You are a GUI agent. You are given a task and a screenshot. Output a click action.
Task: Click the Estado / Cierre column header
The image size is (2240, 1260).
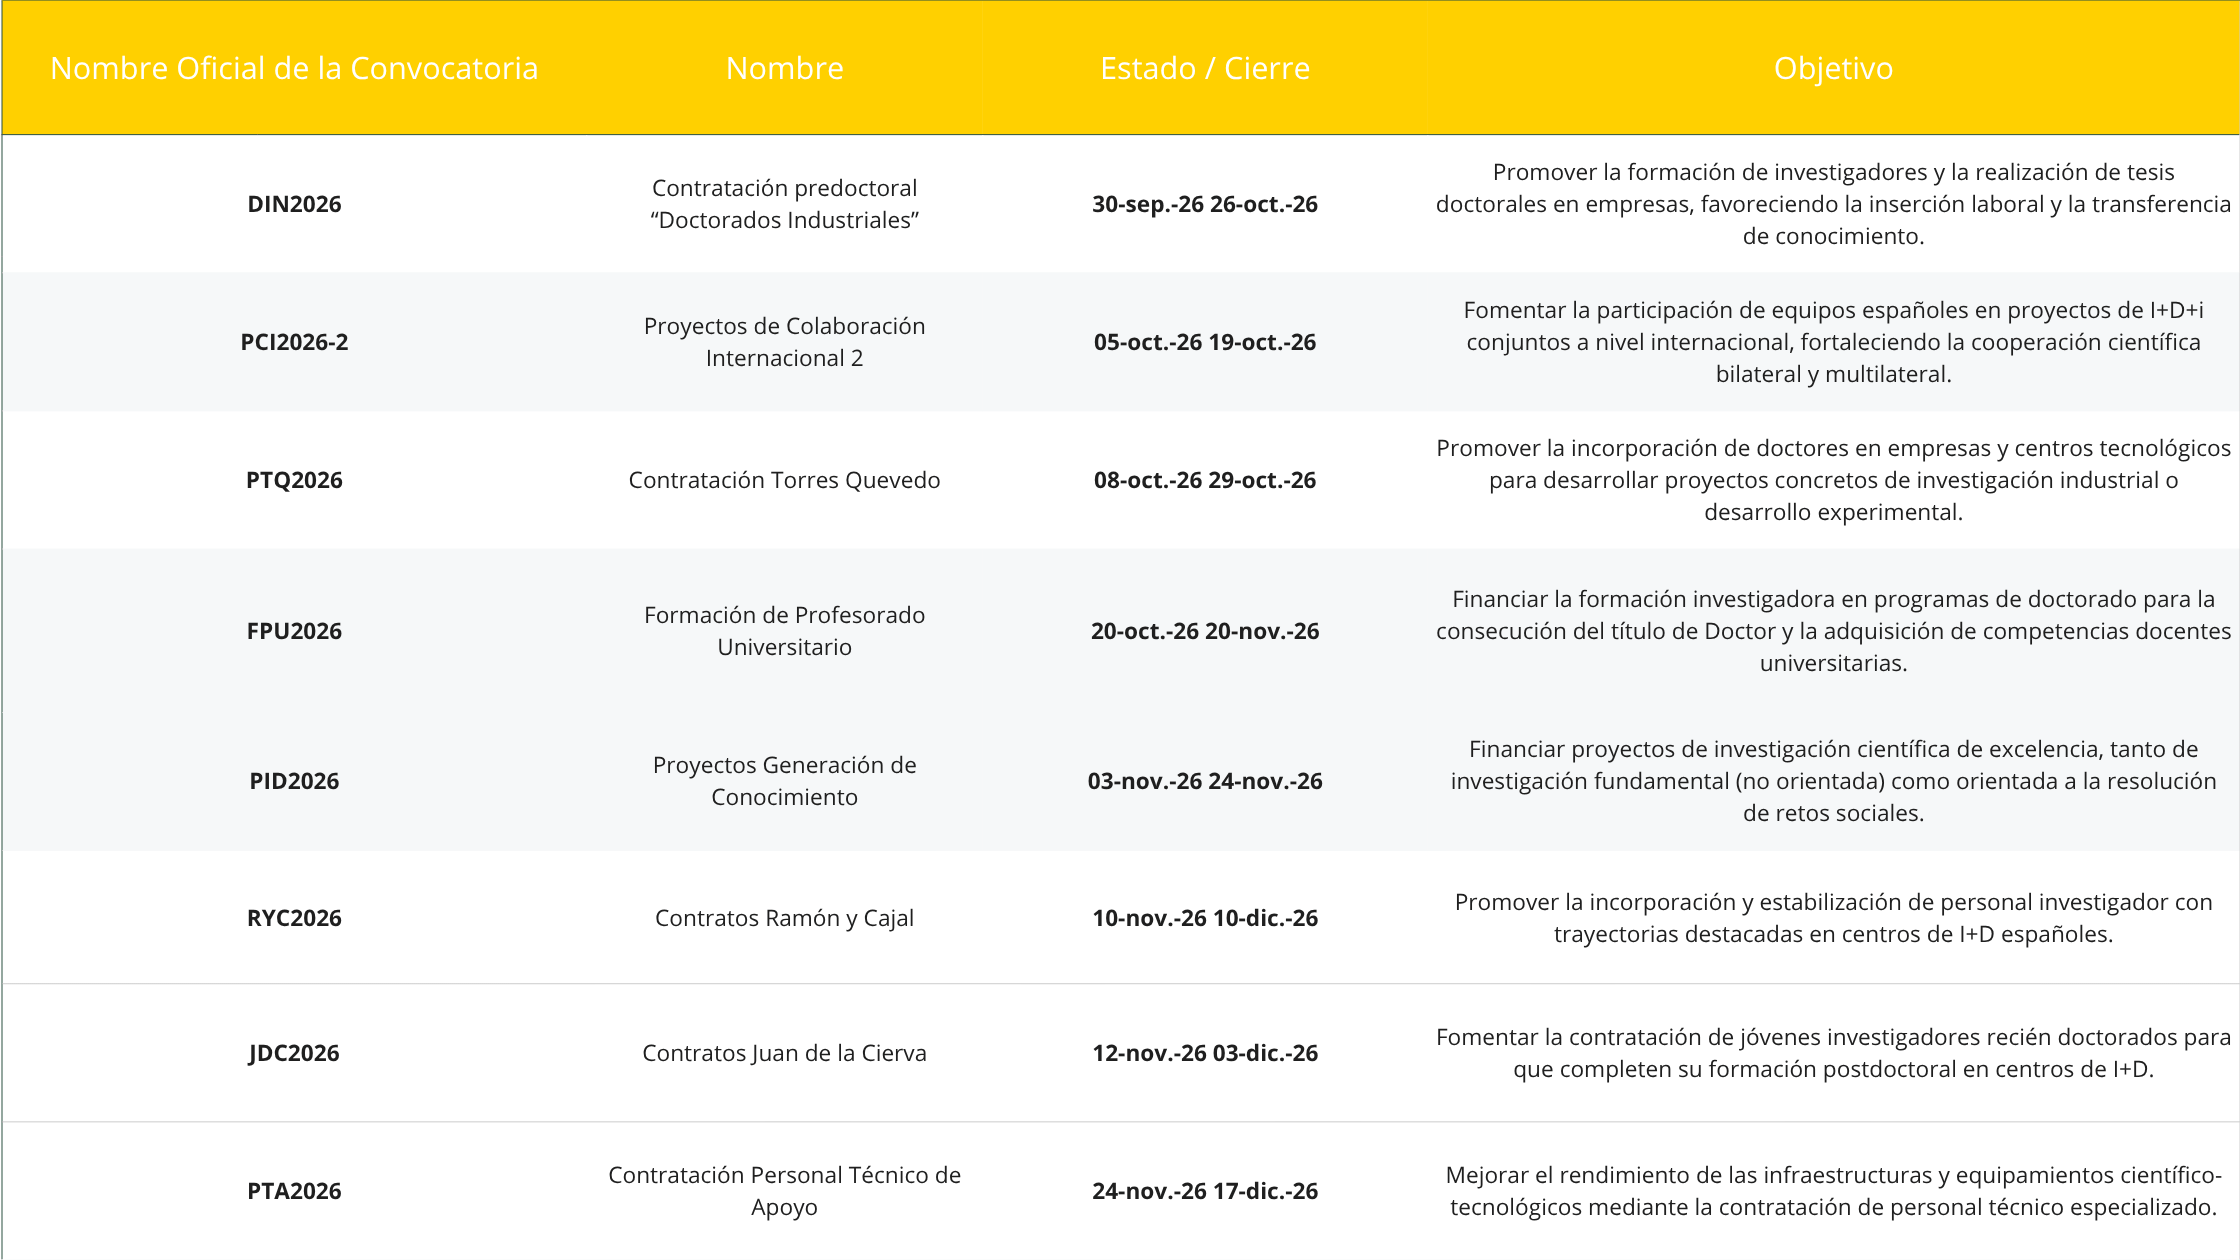(1205, 68)
